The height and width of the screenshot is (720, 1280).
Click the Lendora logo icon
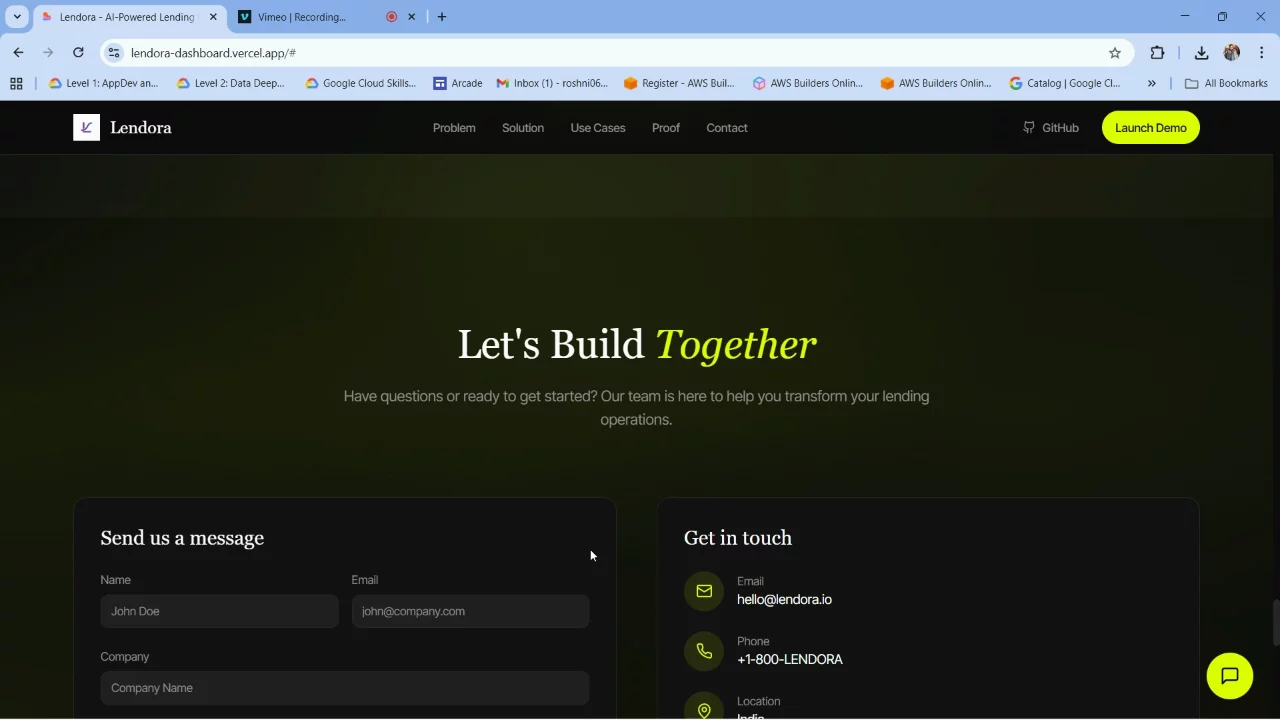pyautogui.click(x=86, y=128)
